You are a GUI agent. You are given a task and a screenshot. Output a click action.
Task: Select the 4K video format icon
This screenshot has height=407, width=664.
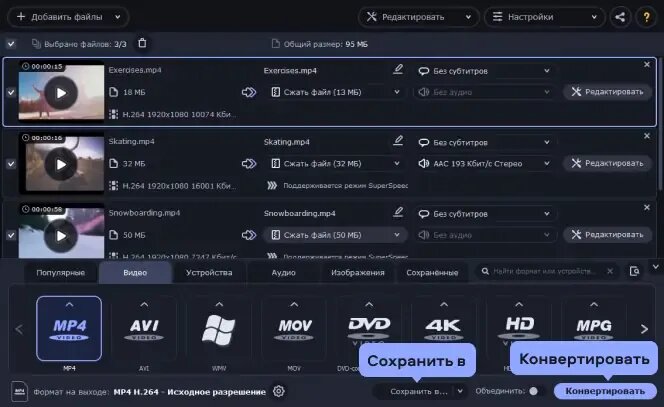[x=443, y=324]
